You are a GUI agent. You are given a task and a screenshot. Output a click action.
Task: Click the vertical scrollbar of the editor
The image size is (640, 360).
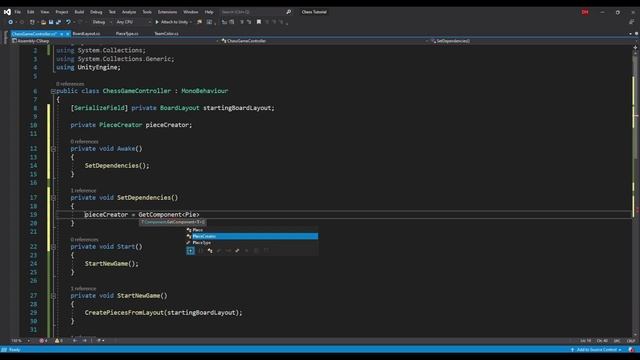pos(635,190)
